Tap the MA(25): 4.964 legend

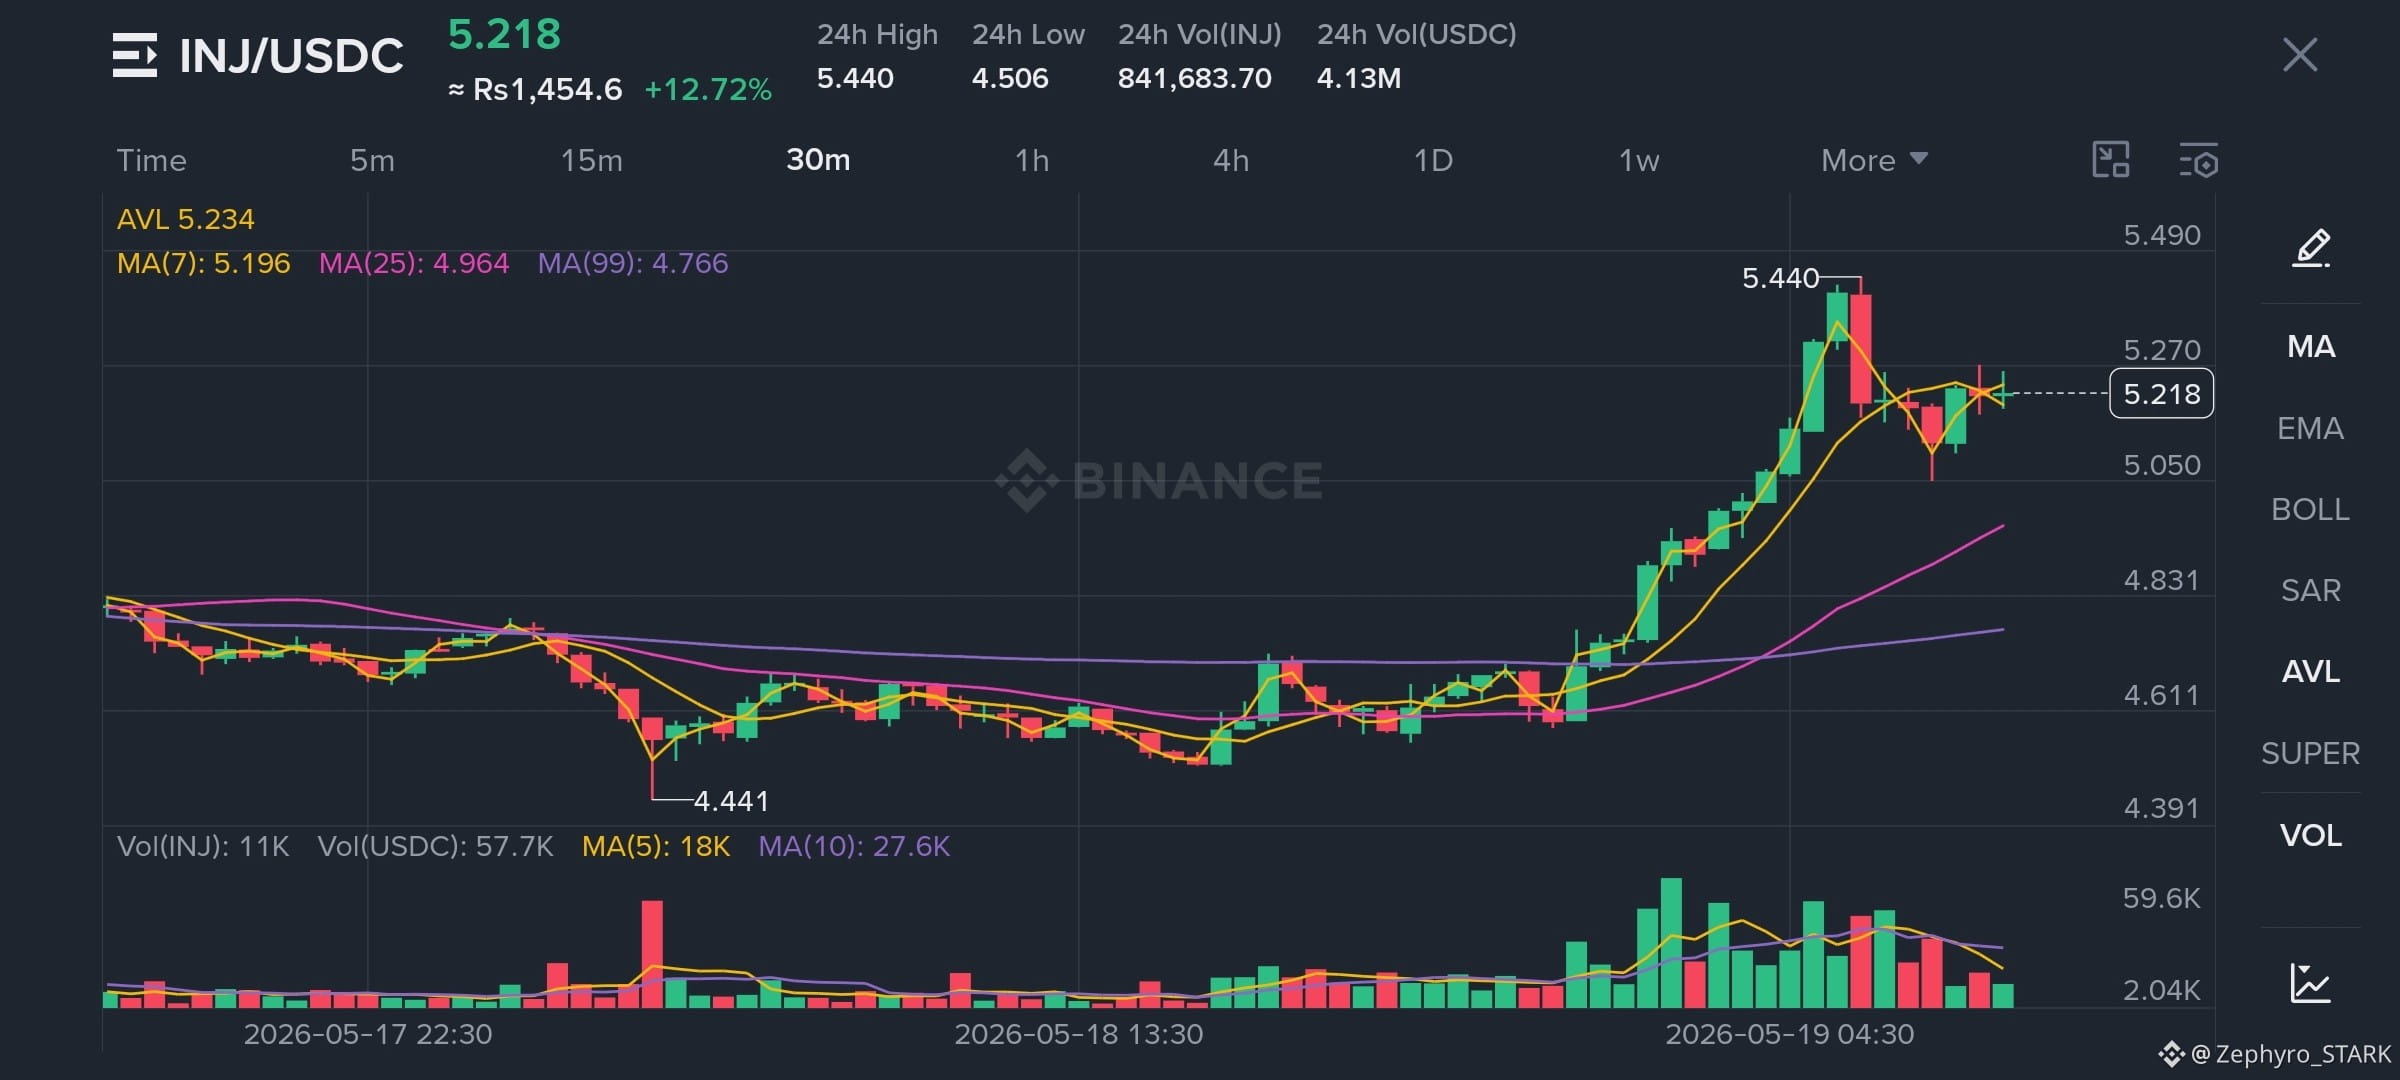pyautogui.click(x=414, y=263)
